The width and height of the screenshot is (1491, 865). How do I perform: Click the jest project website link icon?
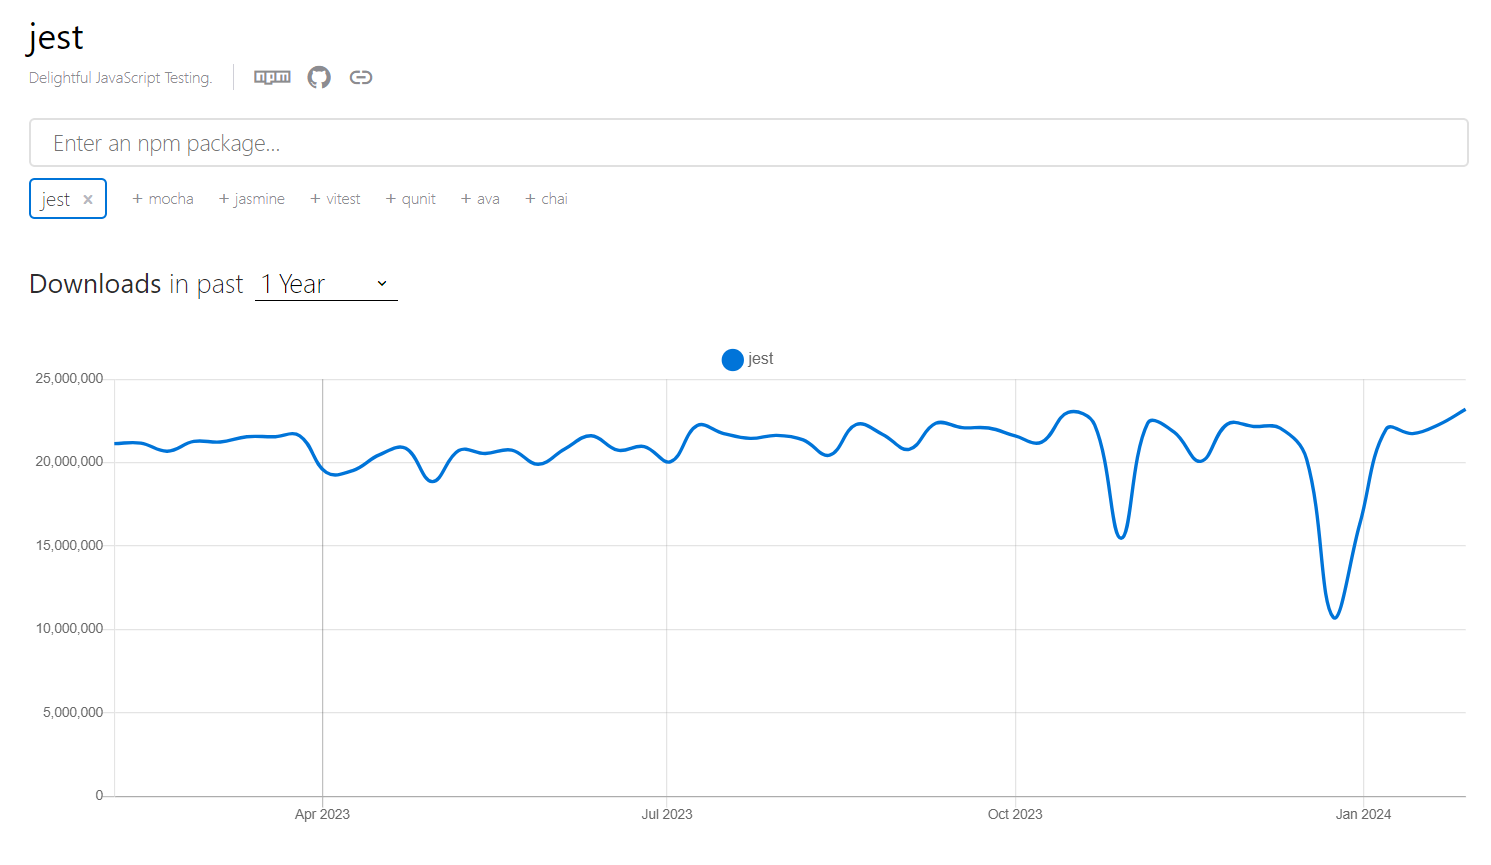click(361, 76)
